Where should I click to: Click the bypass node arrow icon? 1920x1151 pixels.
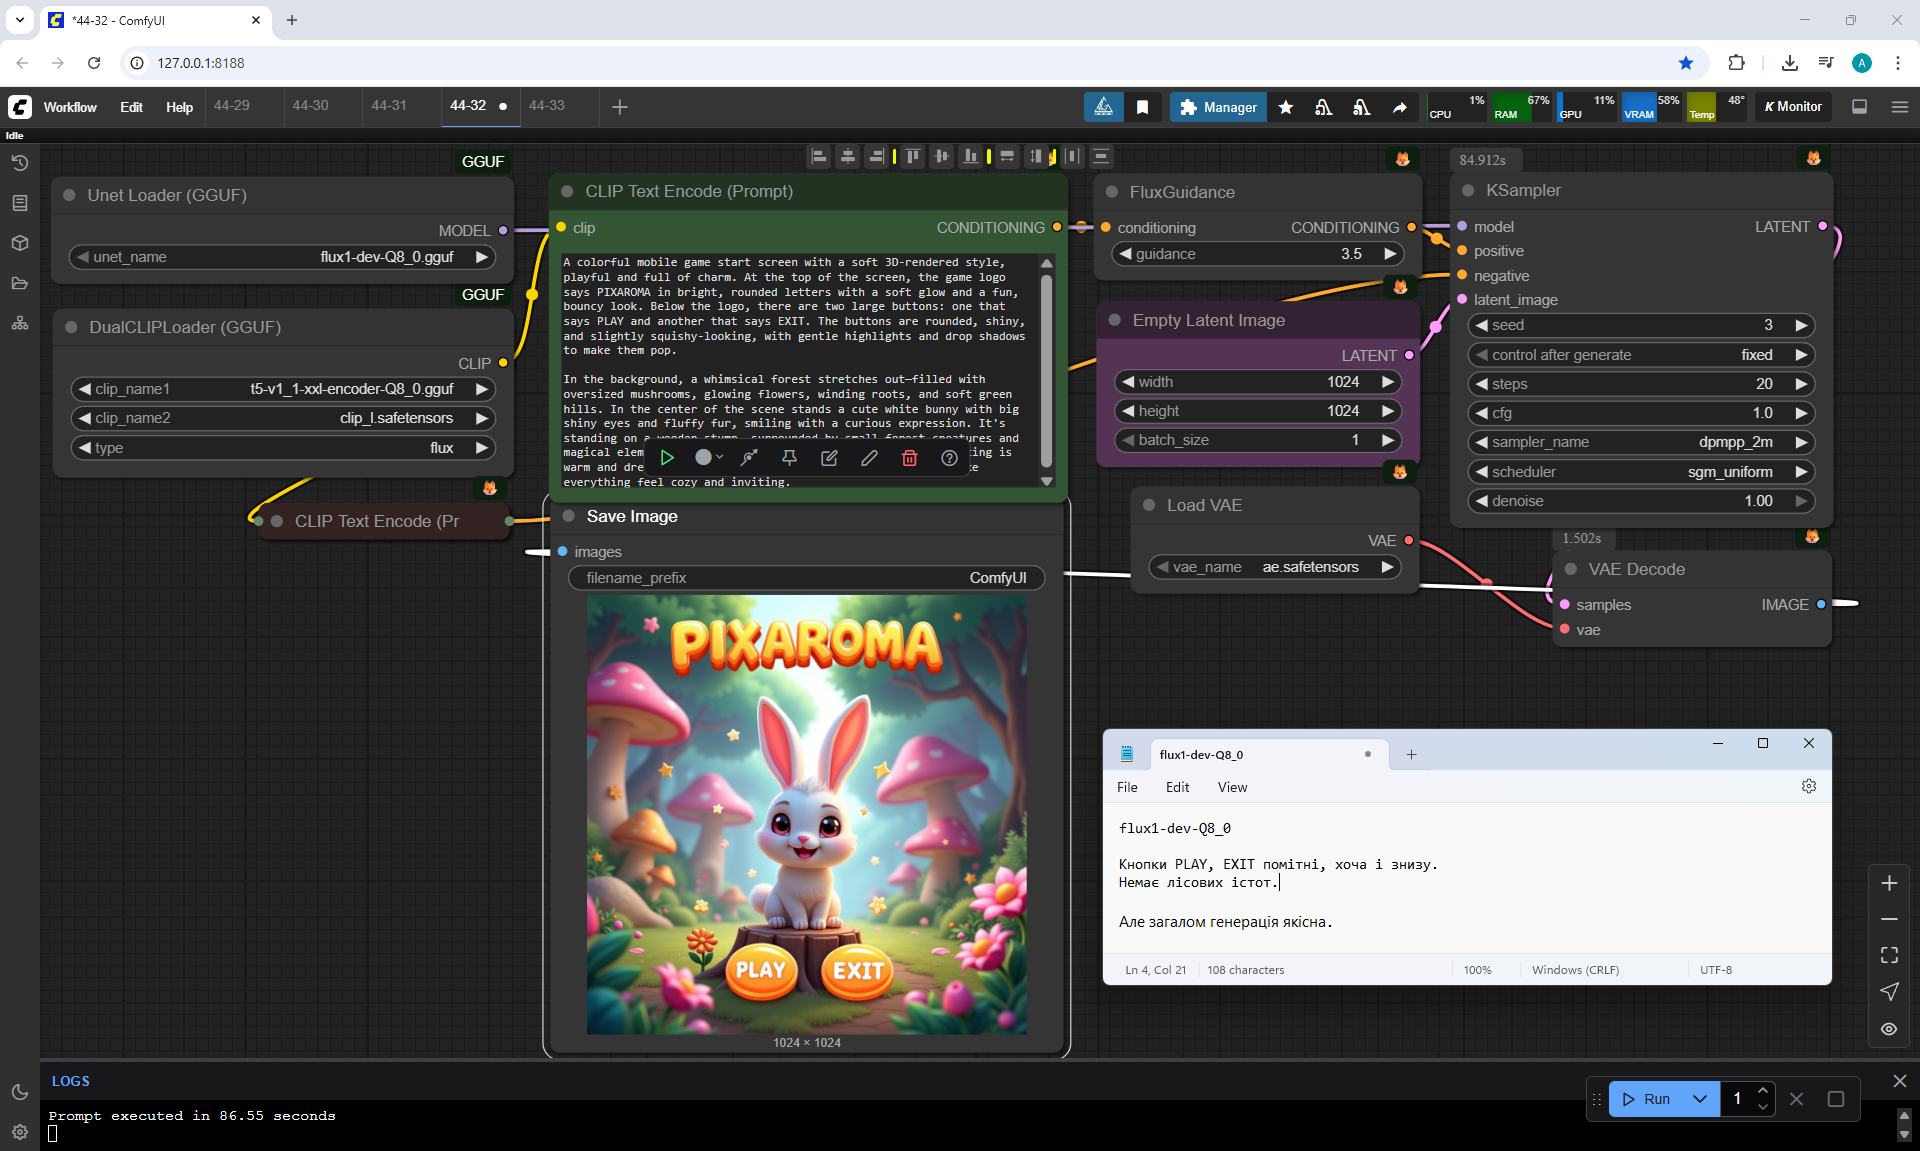(x=749, y=458)
